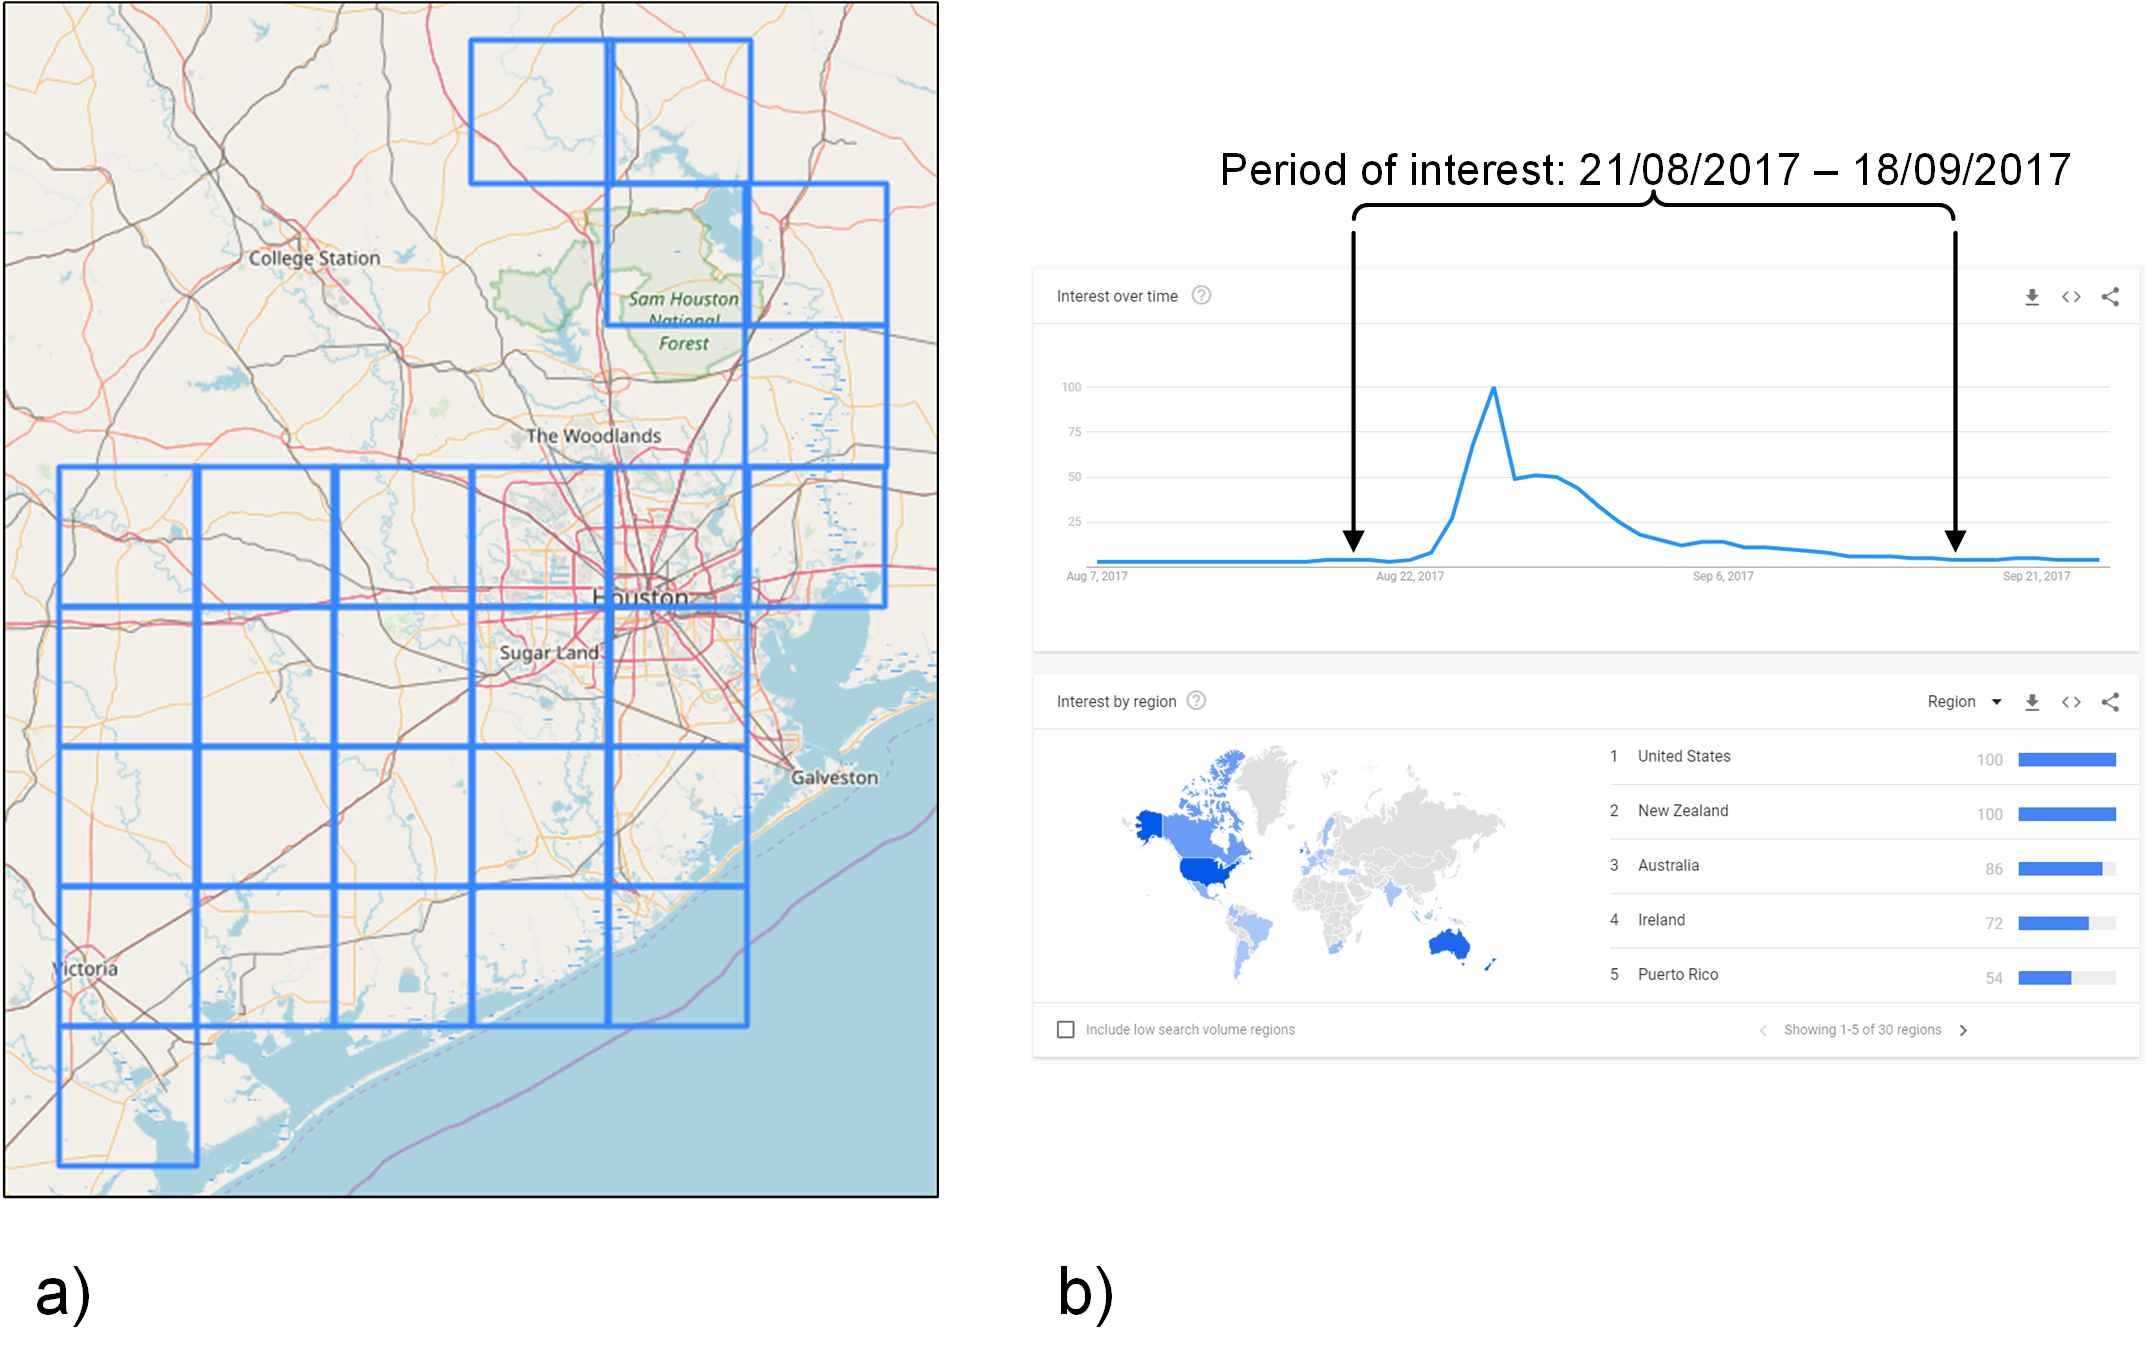Click the Aug 7, 2017 axis label

1097,576
